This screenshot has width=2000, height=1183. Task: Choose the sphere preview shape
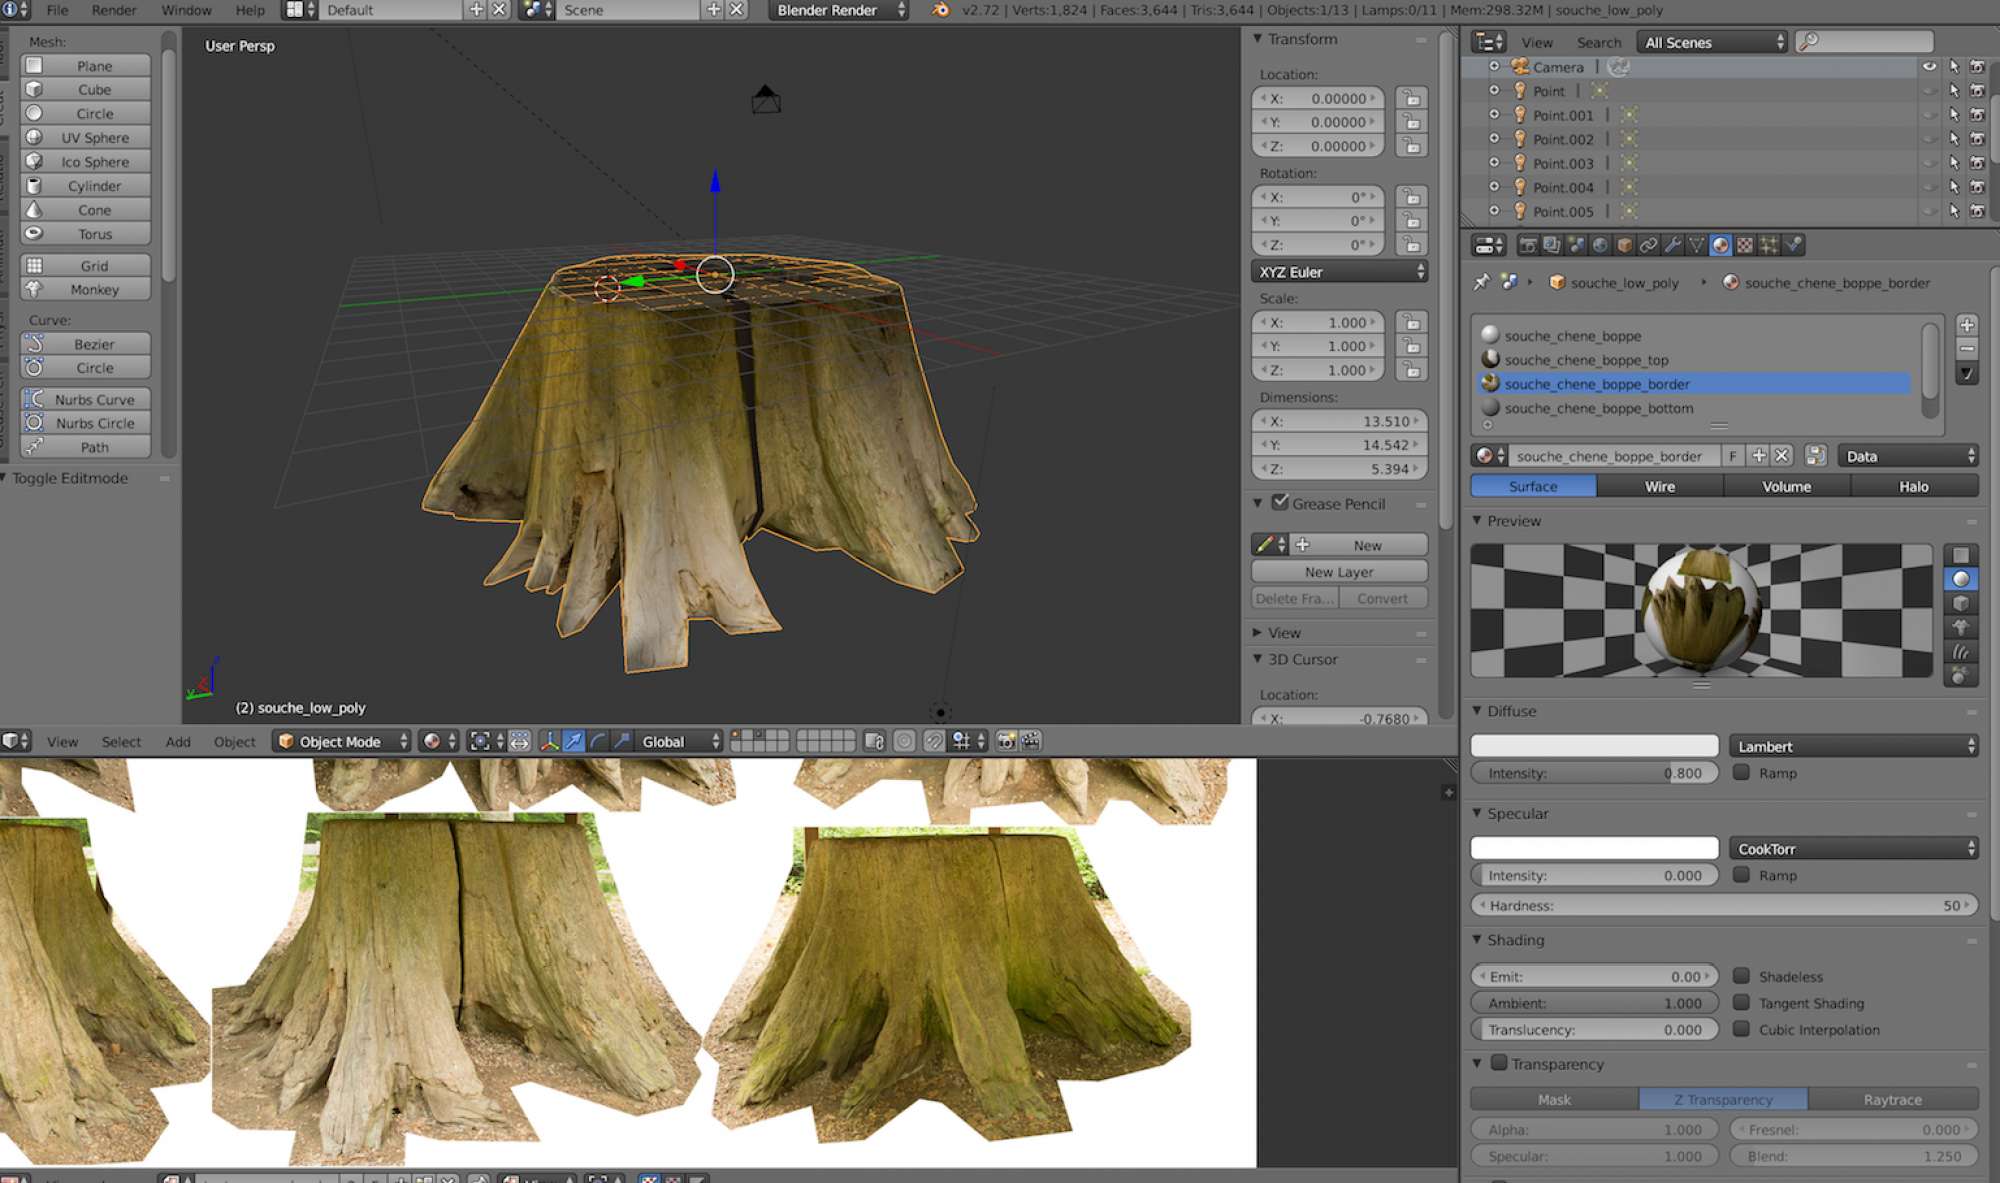pyautogui.click(x=1960, y=579)
